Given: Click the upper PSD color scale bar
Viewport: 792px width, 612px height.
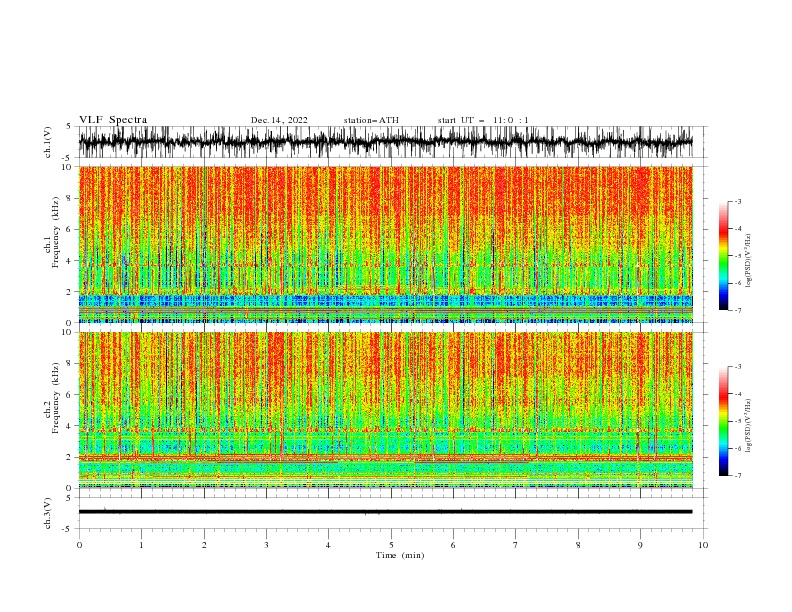Looking at the screenshot, I should click(724, 256).
